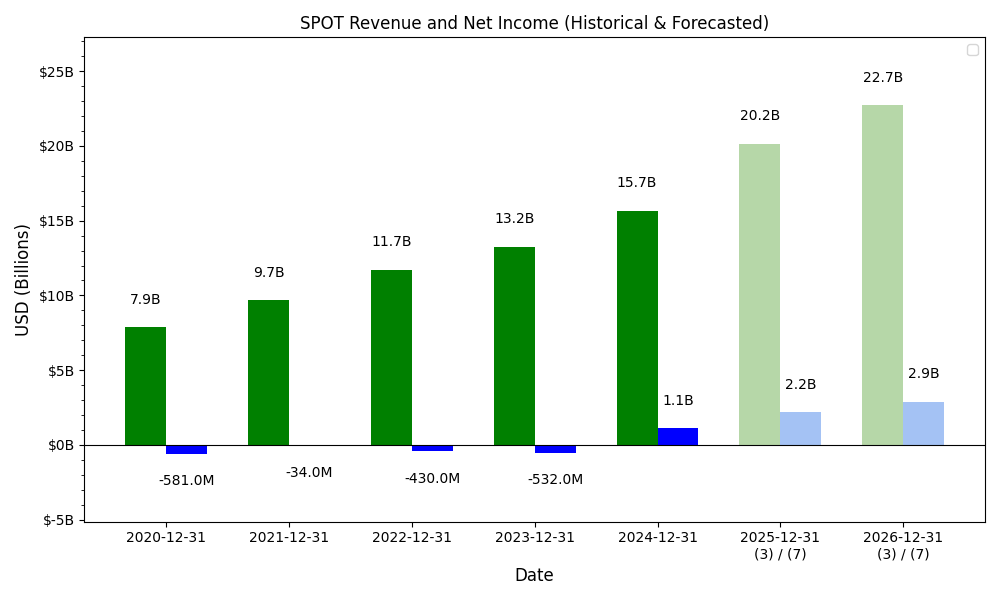Viewport: 1000px width, 600px height.
Task: Click the '2.2B' forecast net income label
Action: tap(800, 384)
